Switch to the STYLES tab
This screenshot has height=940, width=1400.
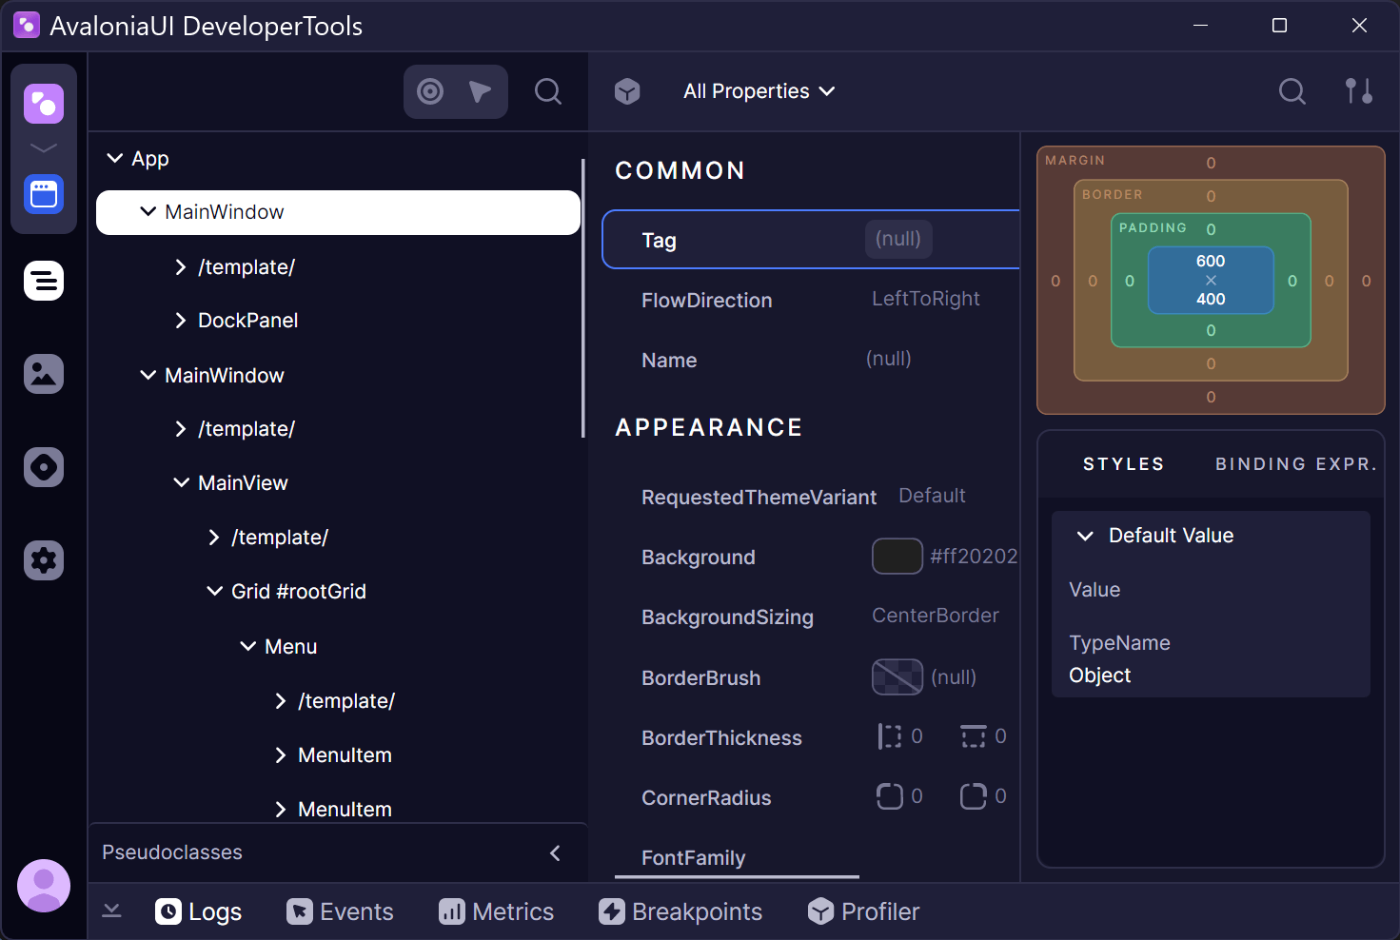pyautogui.click(x=1123, y=464)
